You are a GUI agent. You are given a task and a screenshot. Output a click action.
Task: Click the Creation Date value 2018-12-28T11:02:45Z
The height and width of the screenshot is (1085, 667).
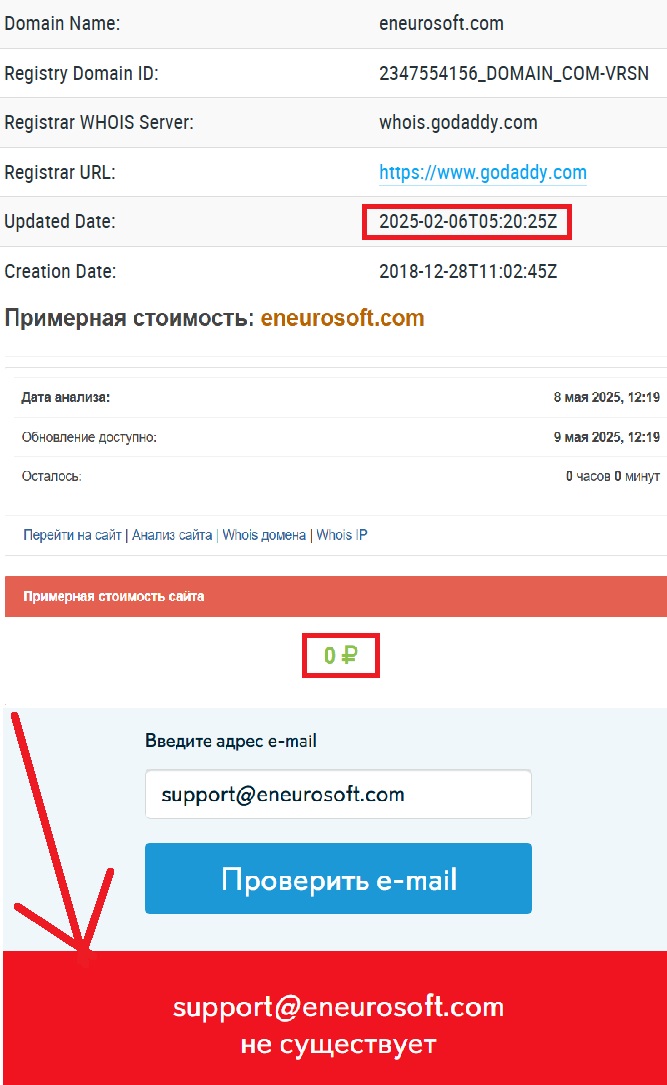(x=468, y=271)
